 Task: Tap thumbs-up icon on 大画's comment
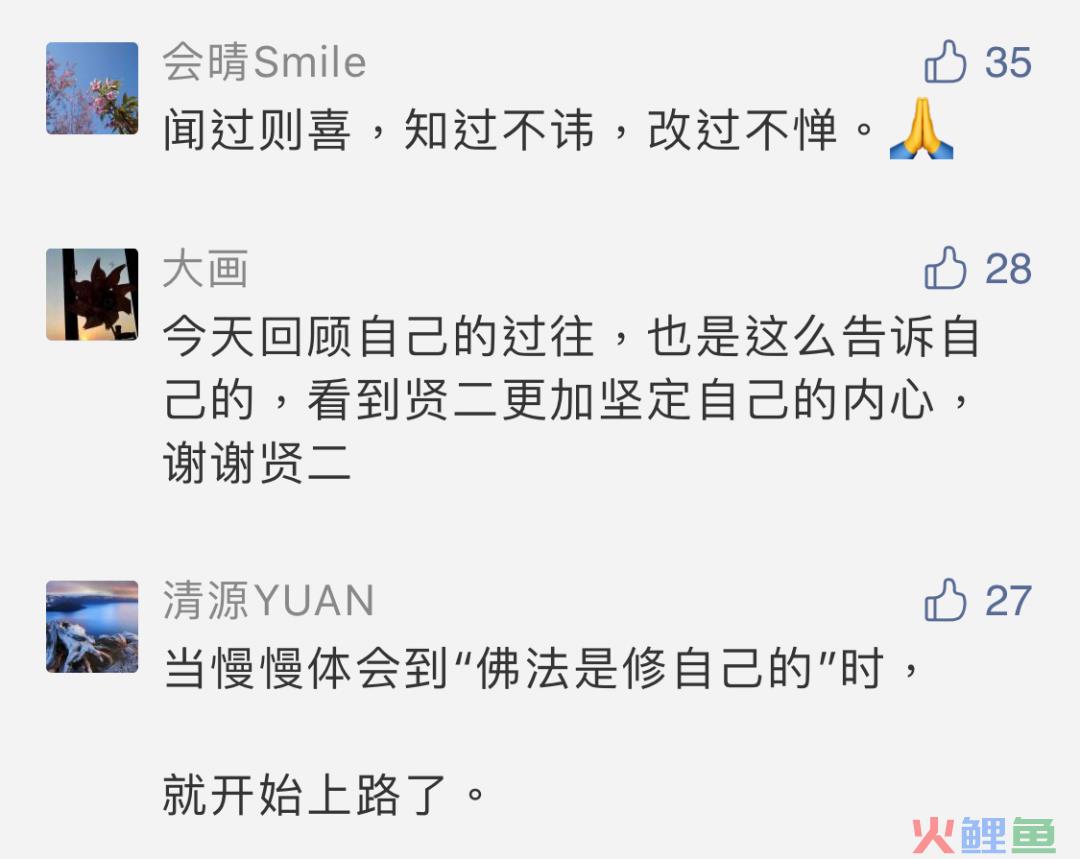click(945, 267)
